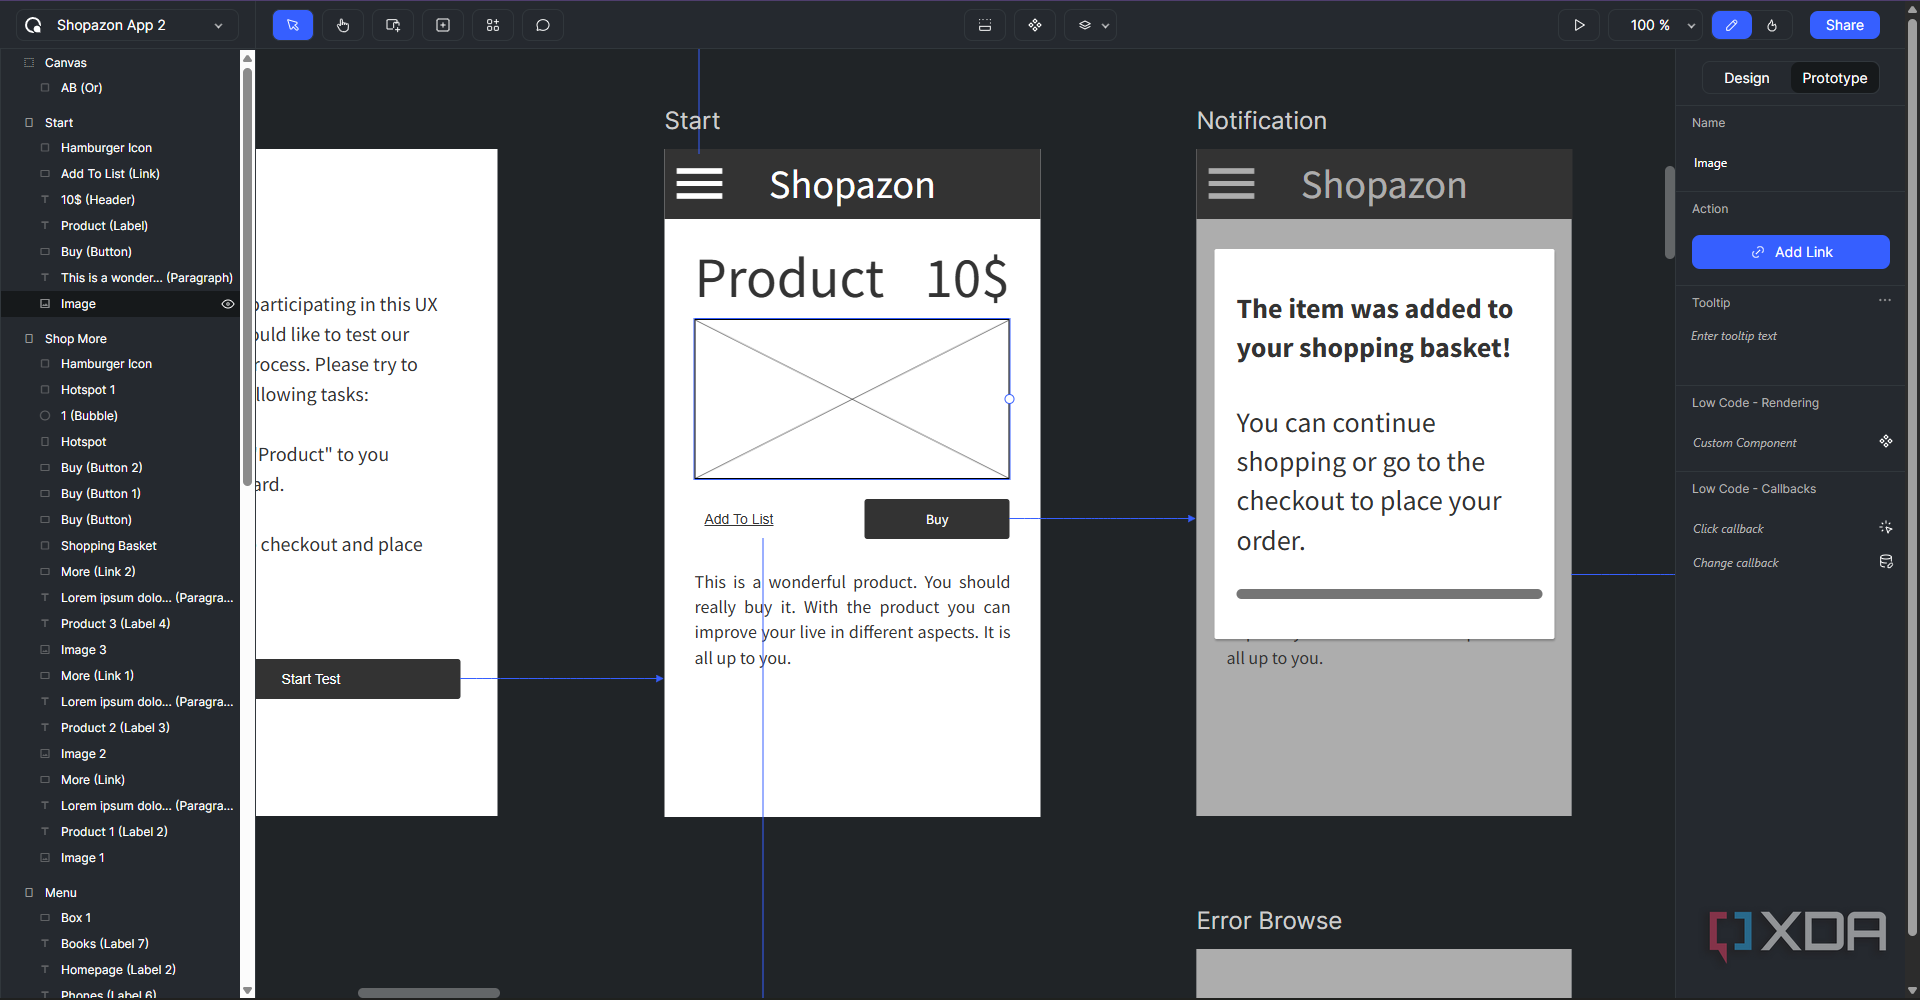This screenshot has height=1000, width=1920.
Task: Click the Change callback database icon
Action: pos(1886,562)
